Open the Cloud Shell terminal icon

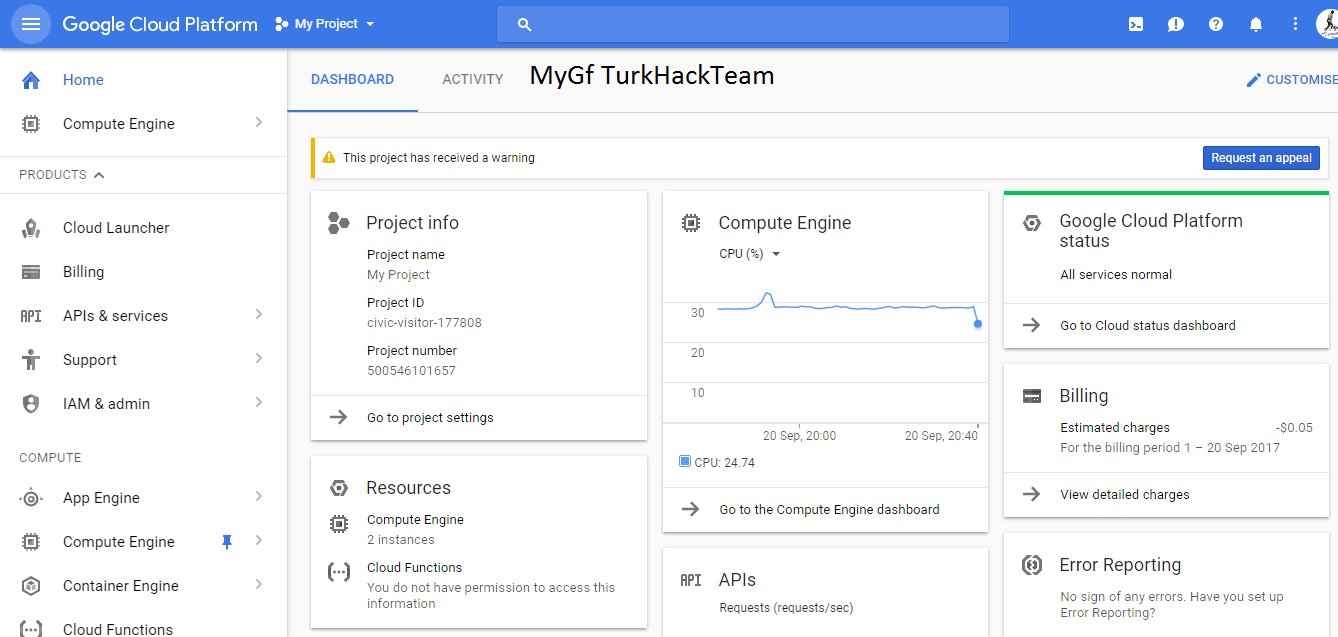point(1135,23)
